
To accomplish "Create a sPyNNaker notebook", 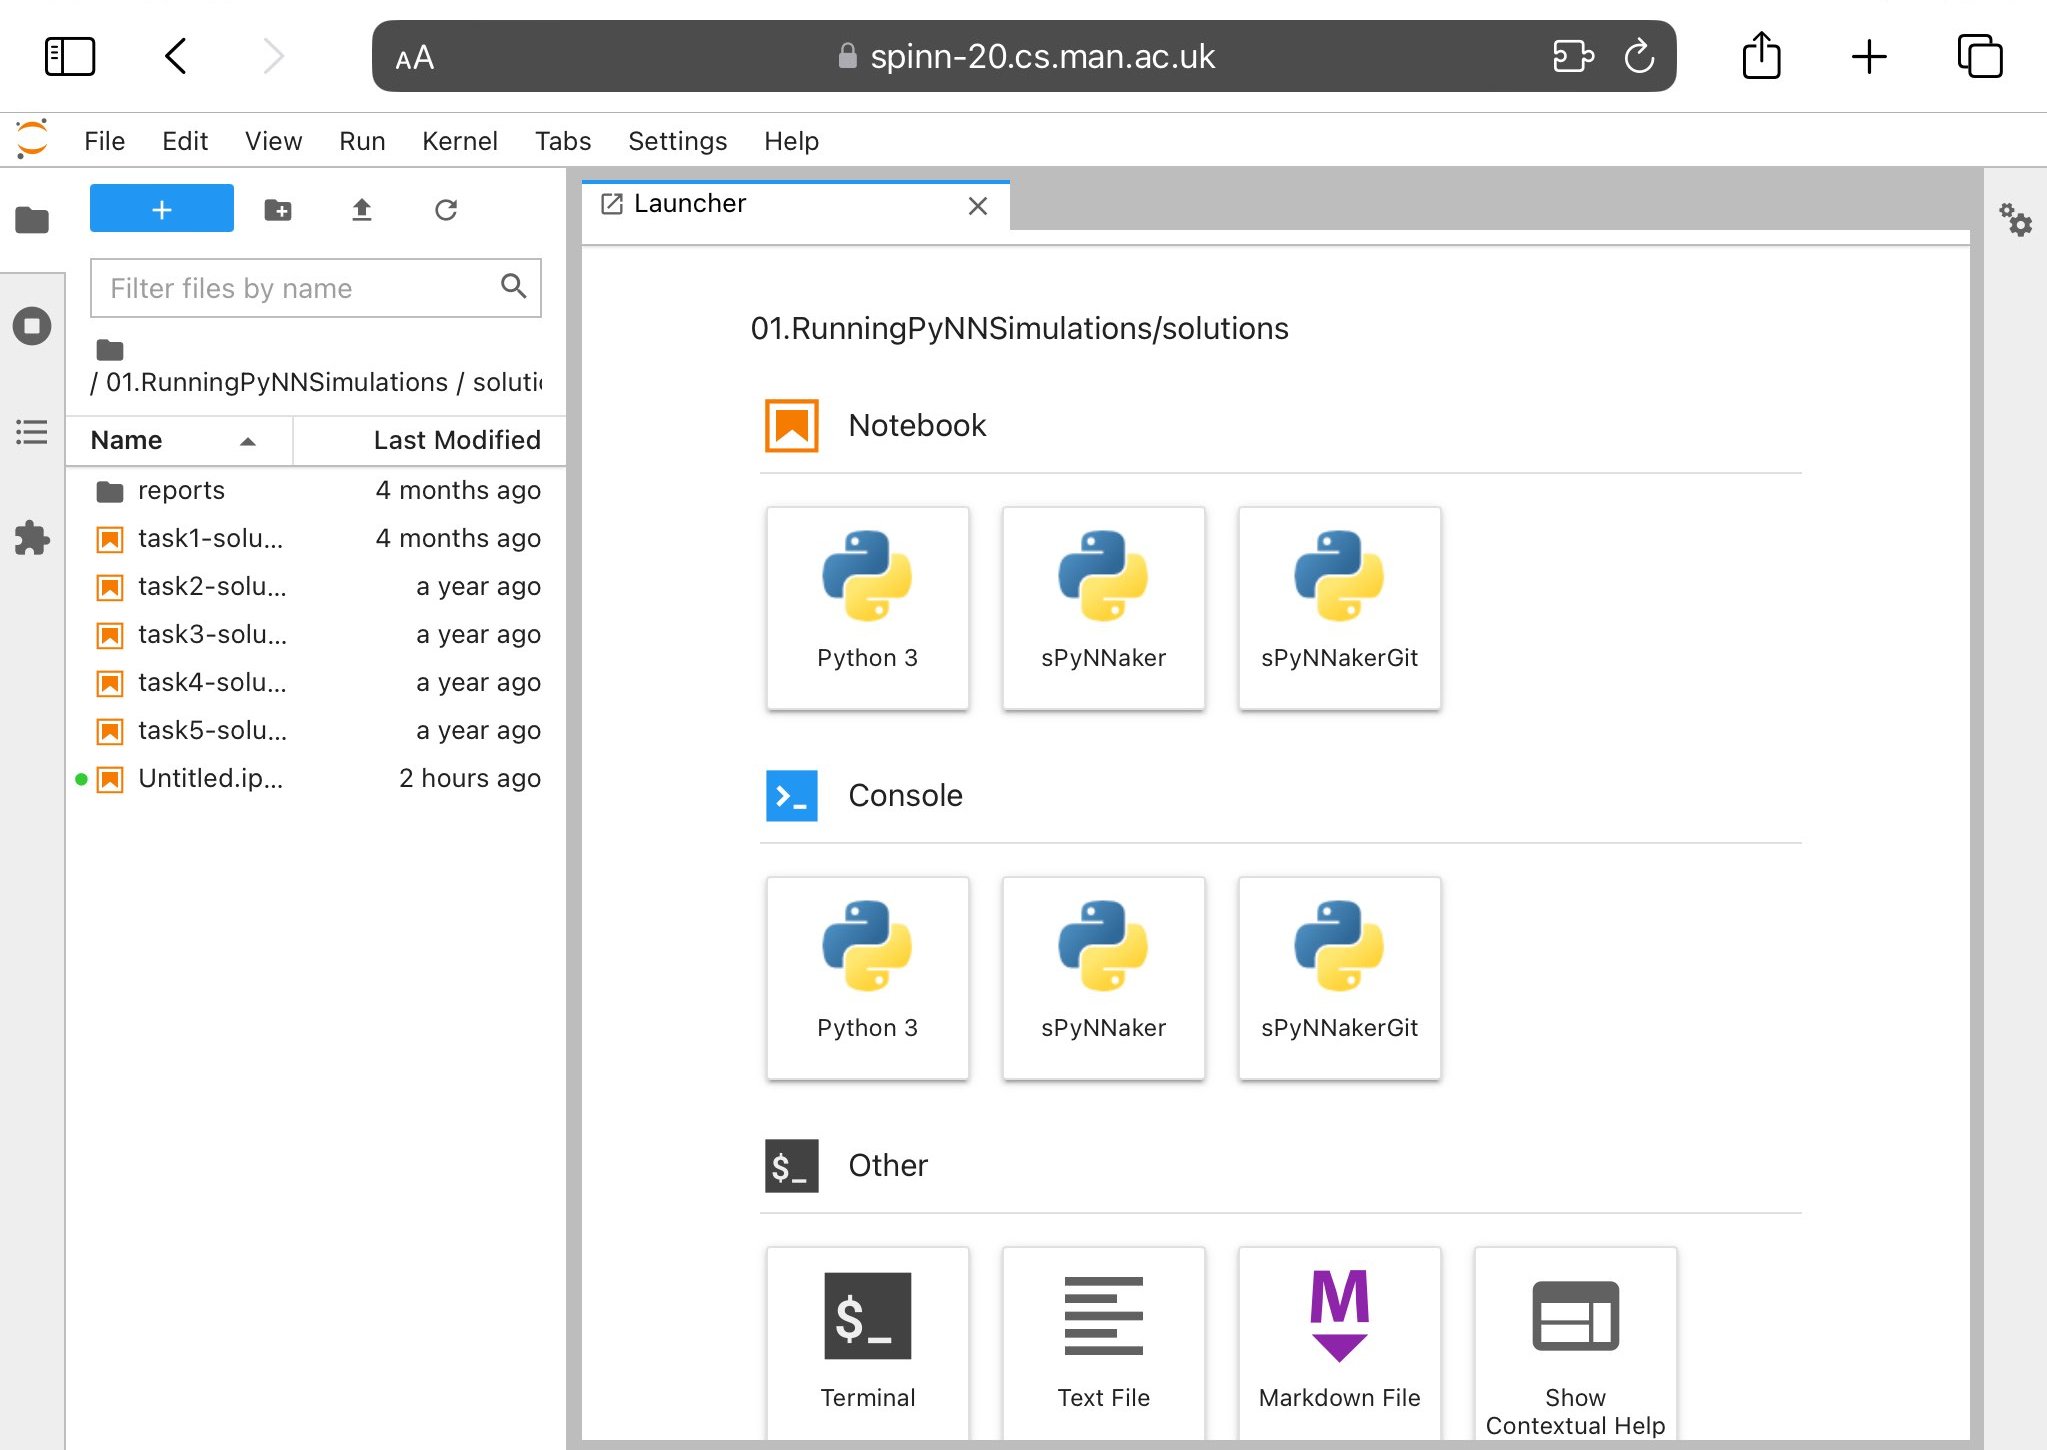I will click(x=1103, y=608).
